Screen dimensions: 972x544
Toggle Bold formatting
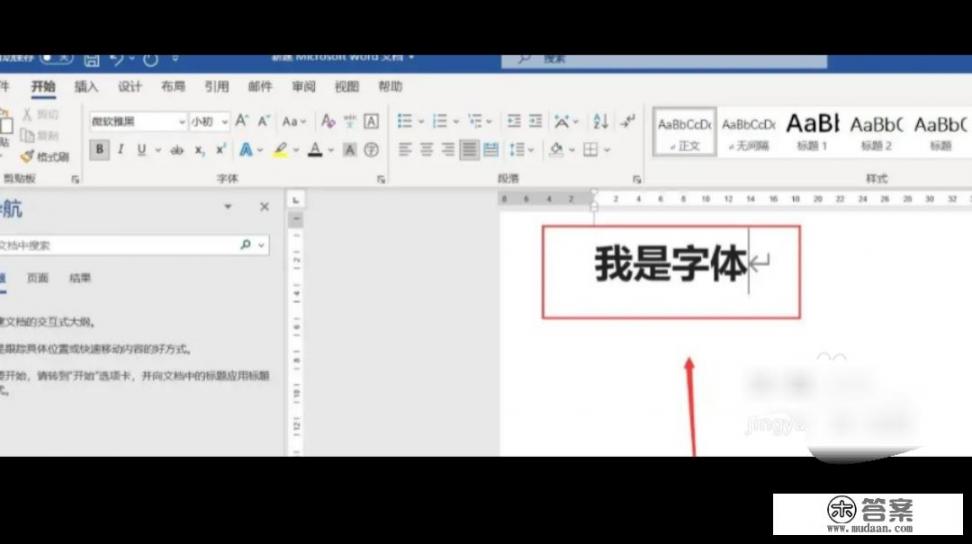[99, 149]
